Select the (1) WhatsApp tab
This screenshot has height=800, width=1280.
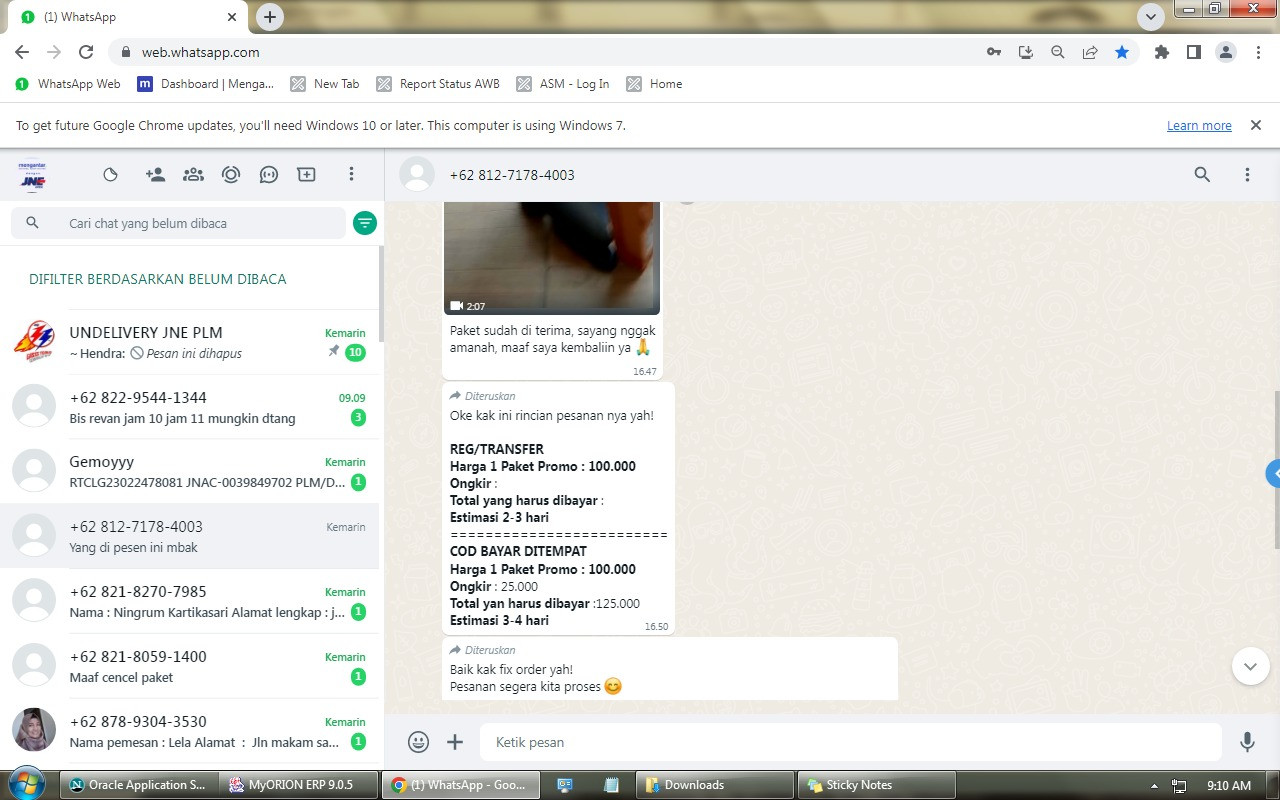click(128, 17)
